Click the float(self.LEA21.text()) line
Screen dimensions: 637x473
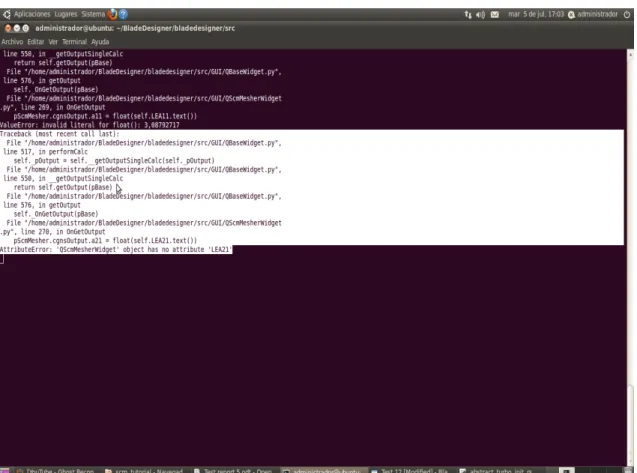pos(105,241)
